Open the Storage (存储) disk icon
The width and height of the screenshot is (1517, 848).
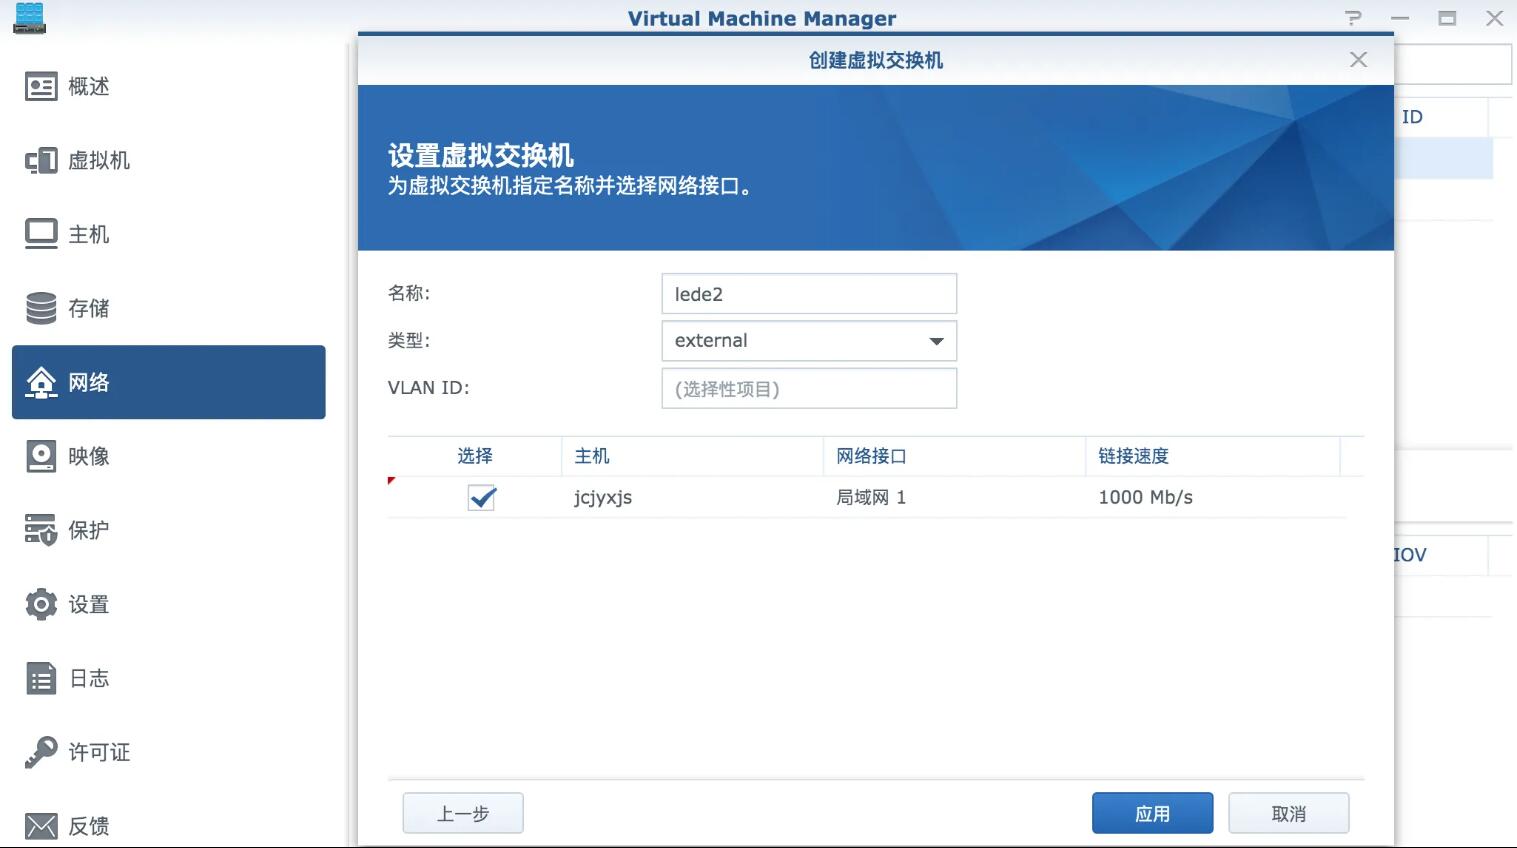41,308
